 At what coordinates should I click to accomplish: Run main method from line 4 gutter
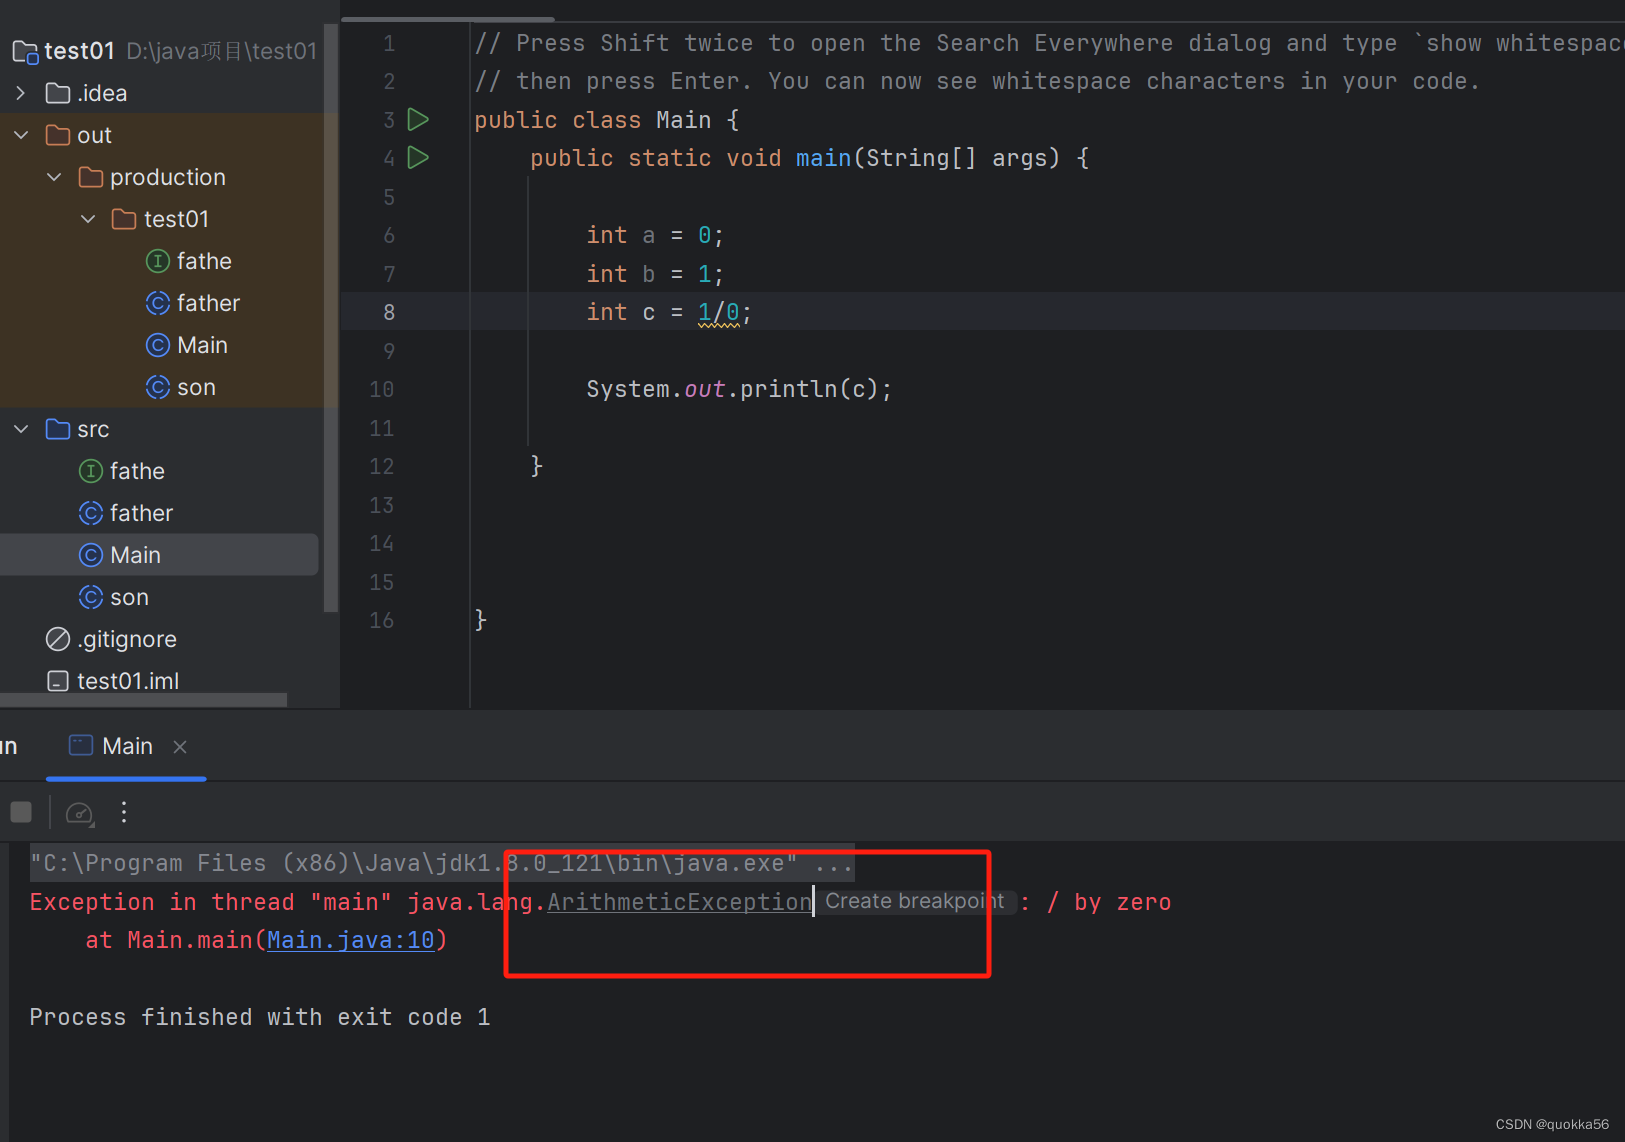[419, 158]
